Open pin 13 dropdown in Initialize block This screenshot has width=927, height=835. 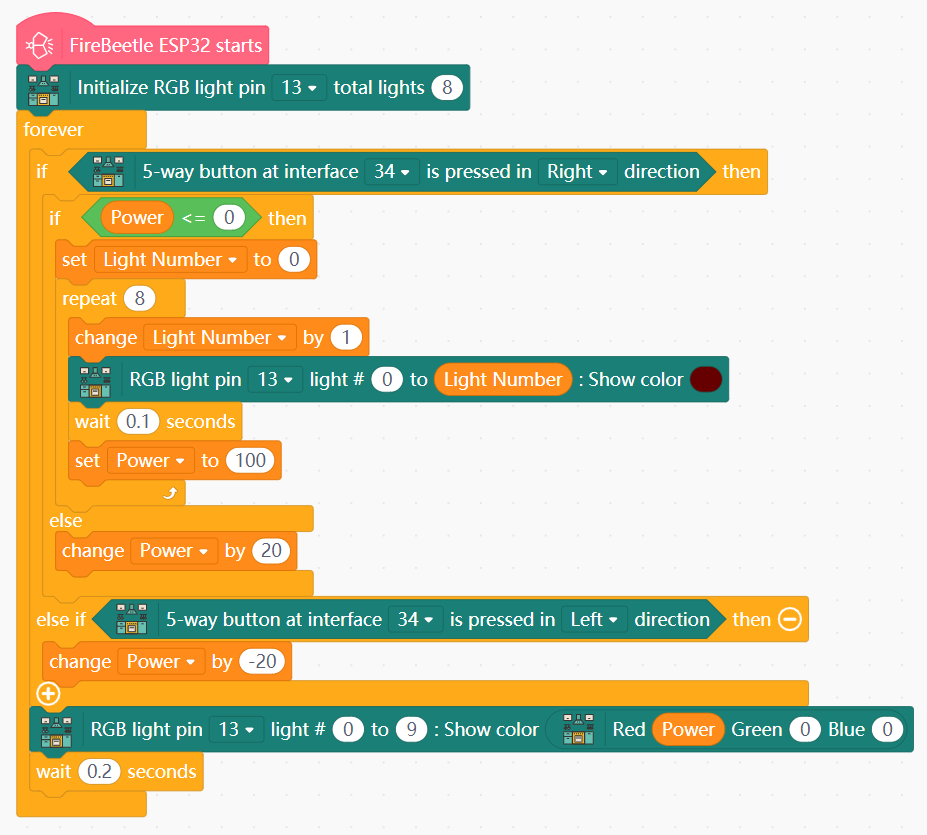[x=299, y=88]
